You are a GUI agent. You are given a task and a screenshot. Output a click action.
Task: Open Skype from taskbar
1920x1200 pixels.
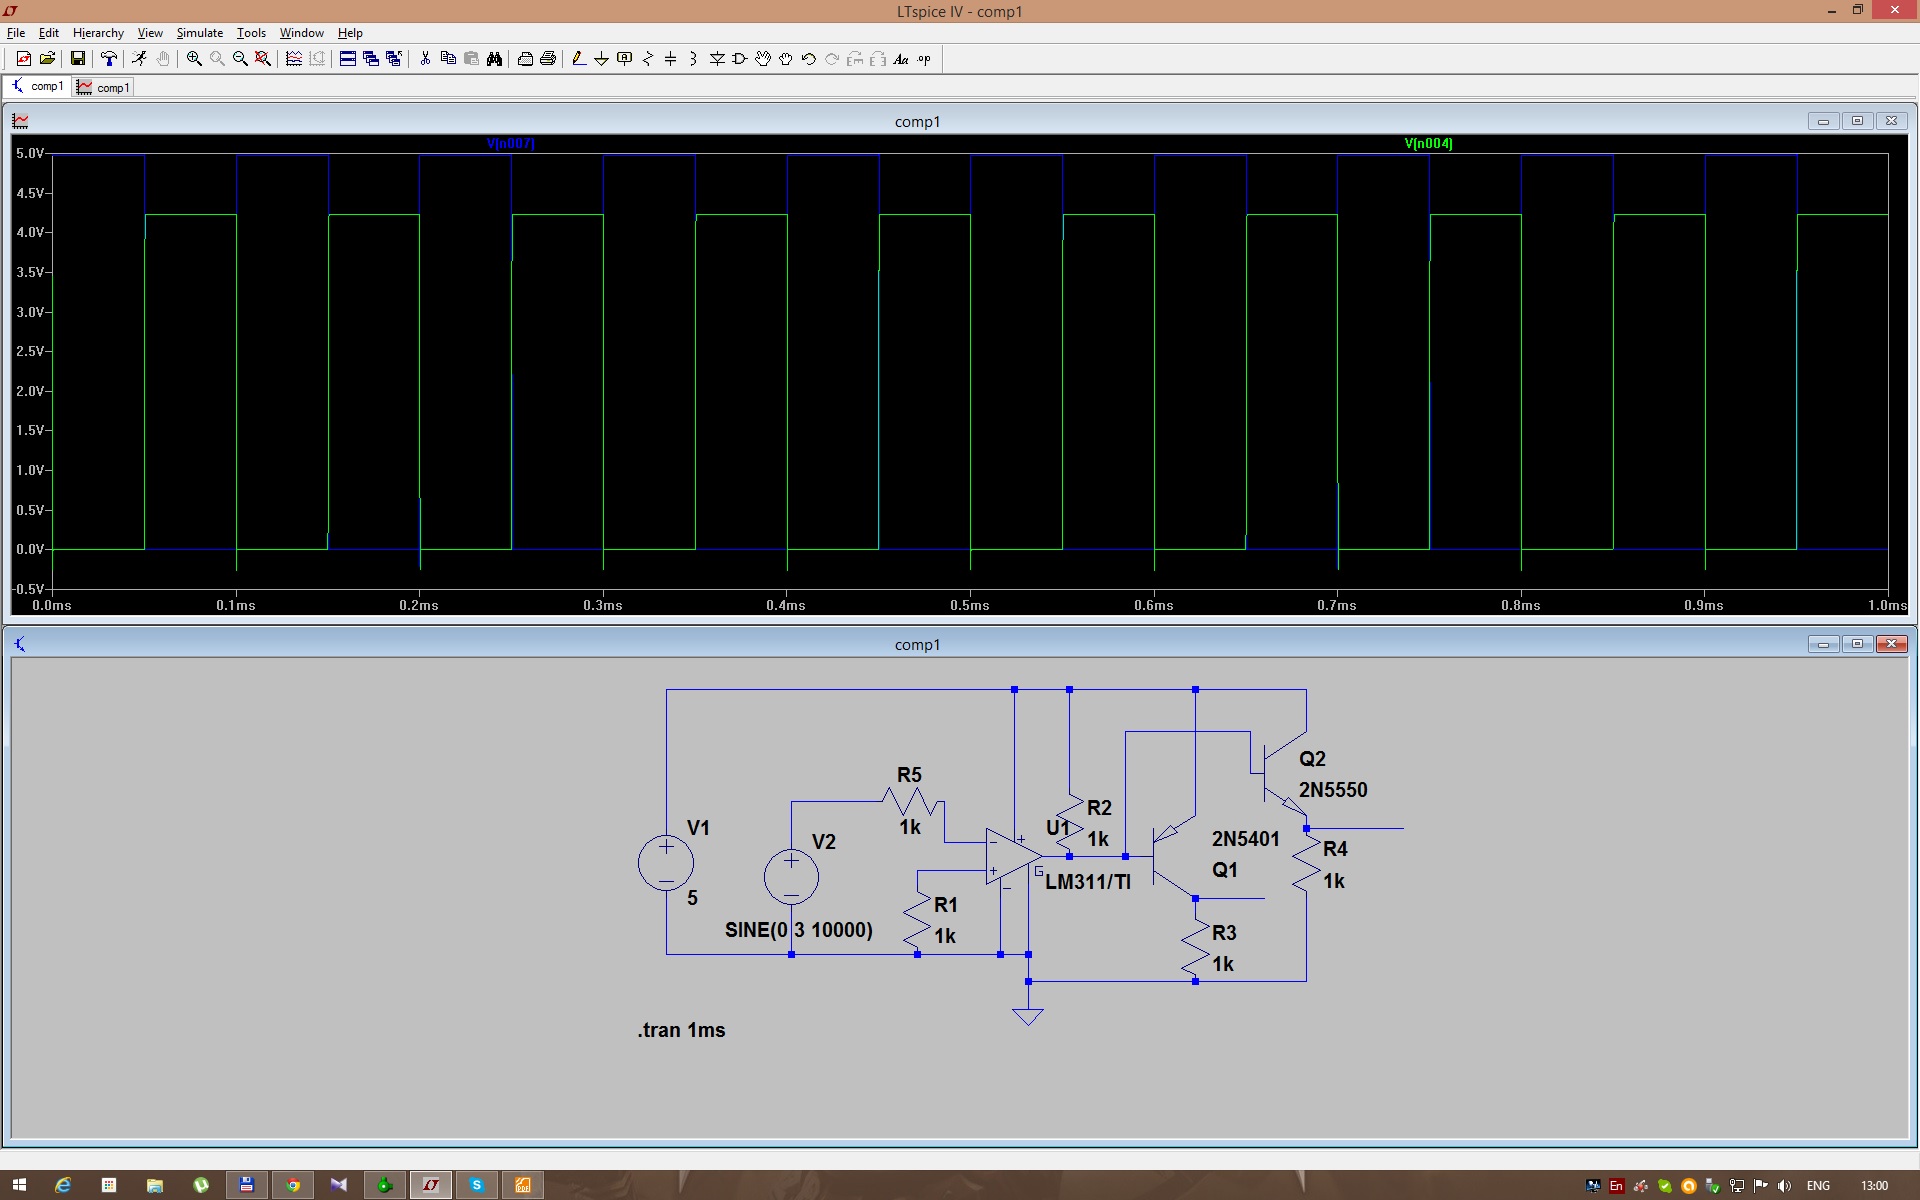(x=477, y=1185)
